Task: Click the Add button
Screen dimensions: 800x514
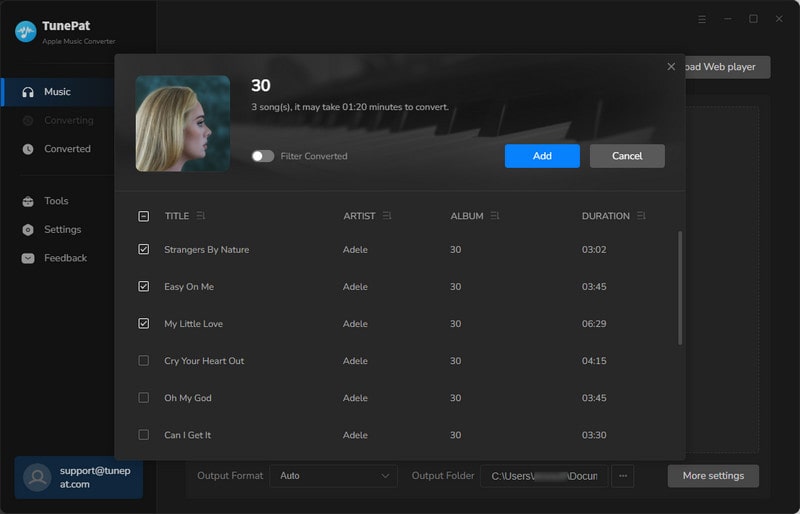Action: click(x=542, y=156)
